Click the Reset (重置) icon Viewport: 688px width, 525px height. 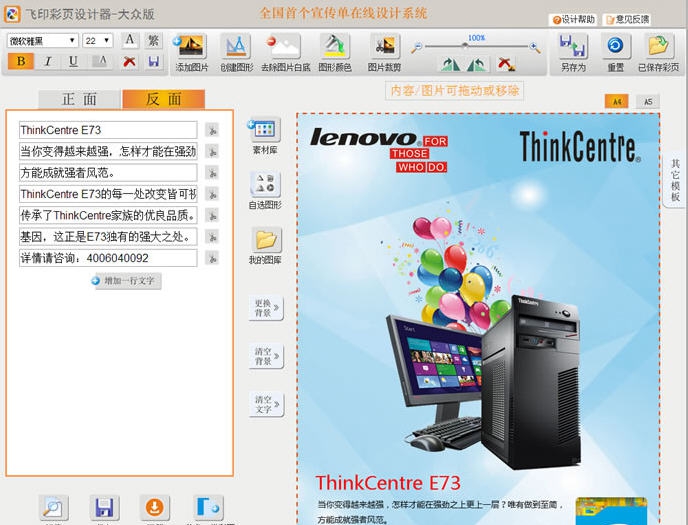(615, 46)
